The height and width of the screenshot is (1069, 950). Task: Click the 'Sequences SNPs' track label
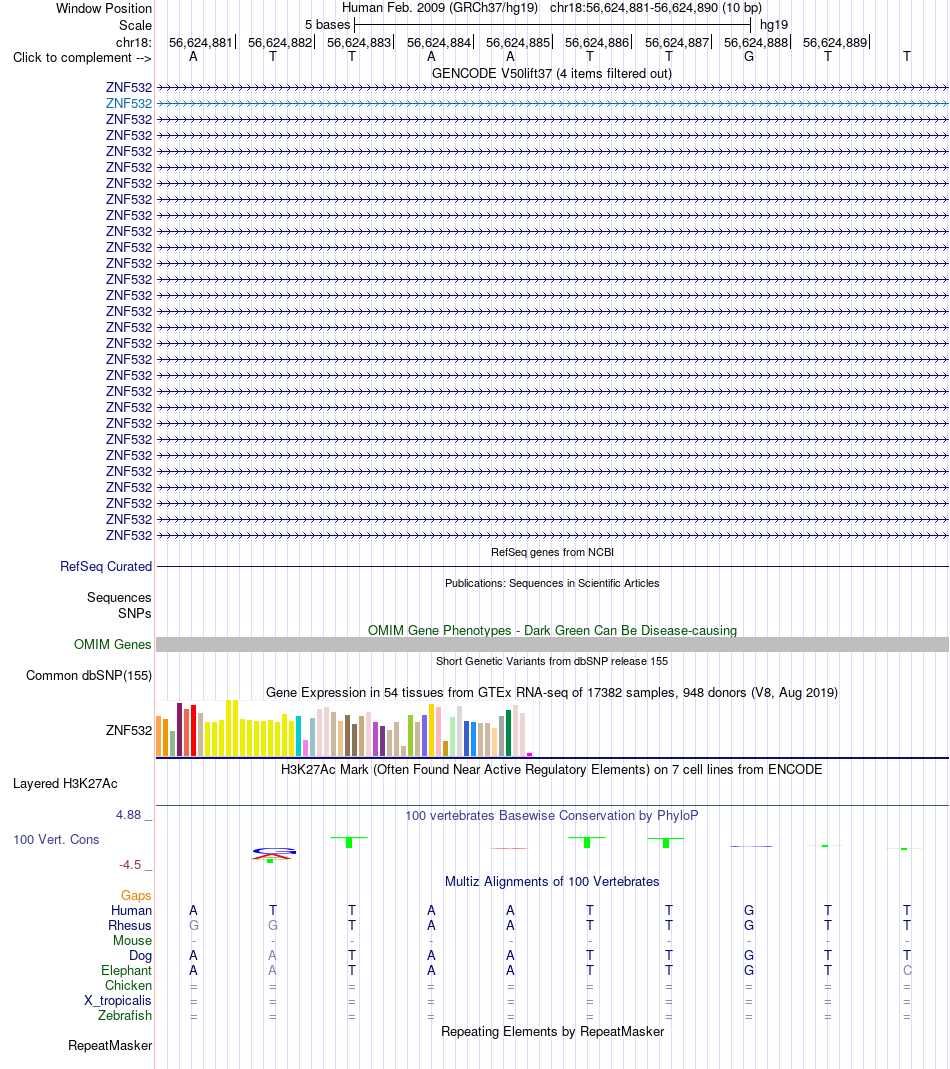coord(119,605)
